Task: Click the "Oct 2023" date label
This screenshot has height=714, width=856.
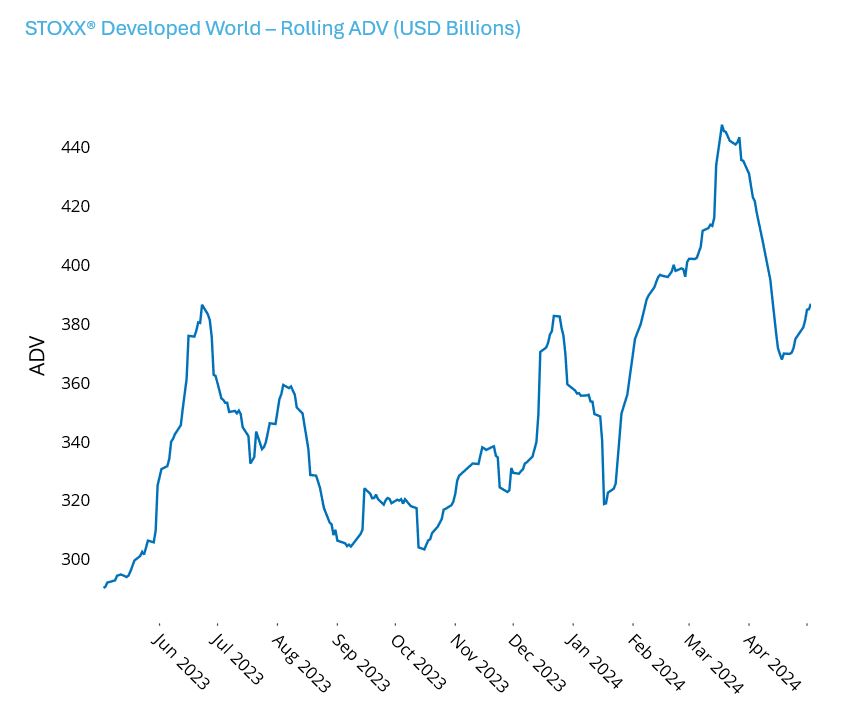Action: [419, 662]
